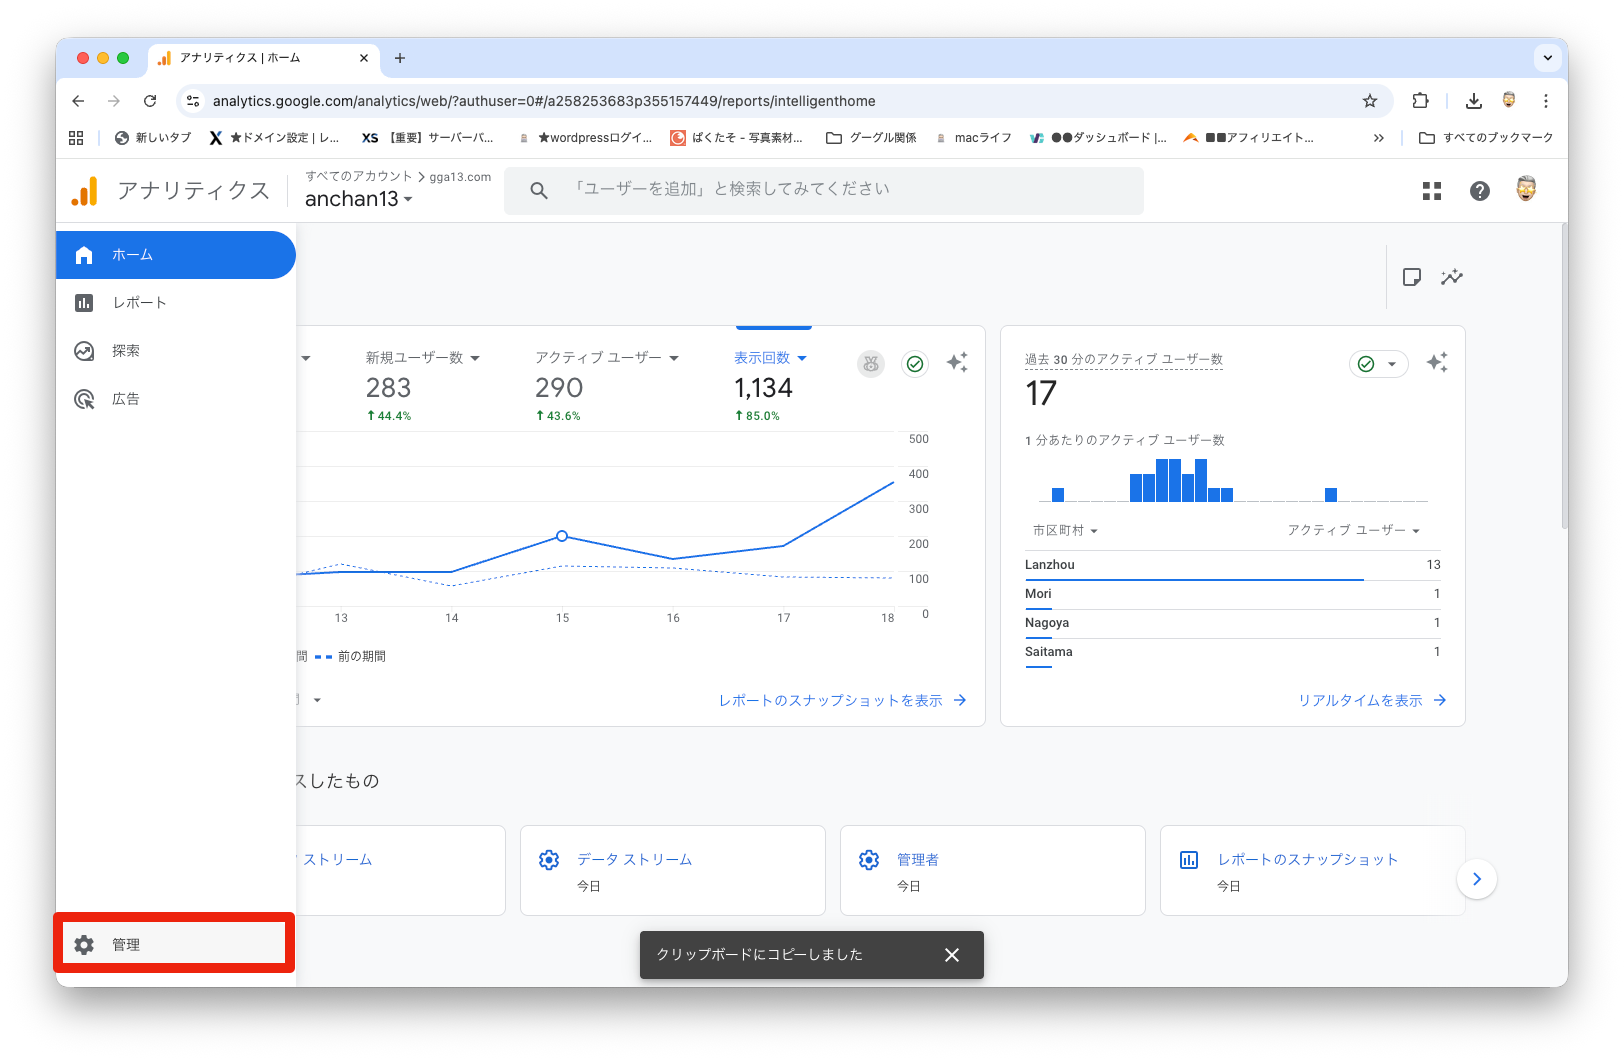The image size is (1624, 1061).
Task: Select 探索 in left navigation
Action: tap(126, 351)
